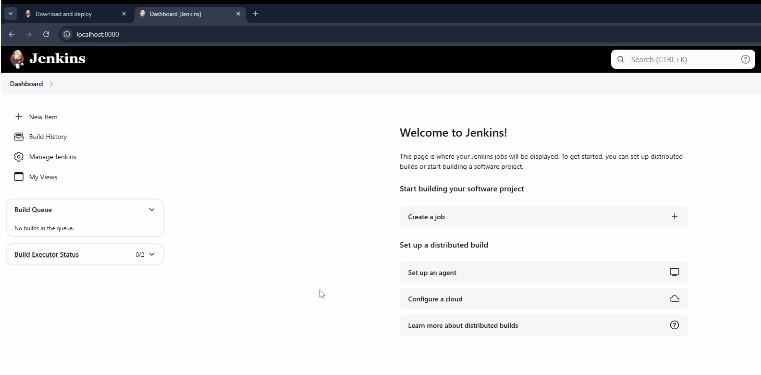The width and height of the screenshot is (761, 375).
Task: Click the localhost:8080 address bar
Action: [x=98, y=34]
